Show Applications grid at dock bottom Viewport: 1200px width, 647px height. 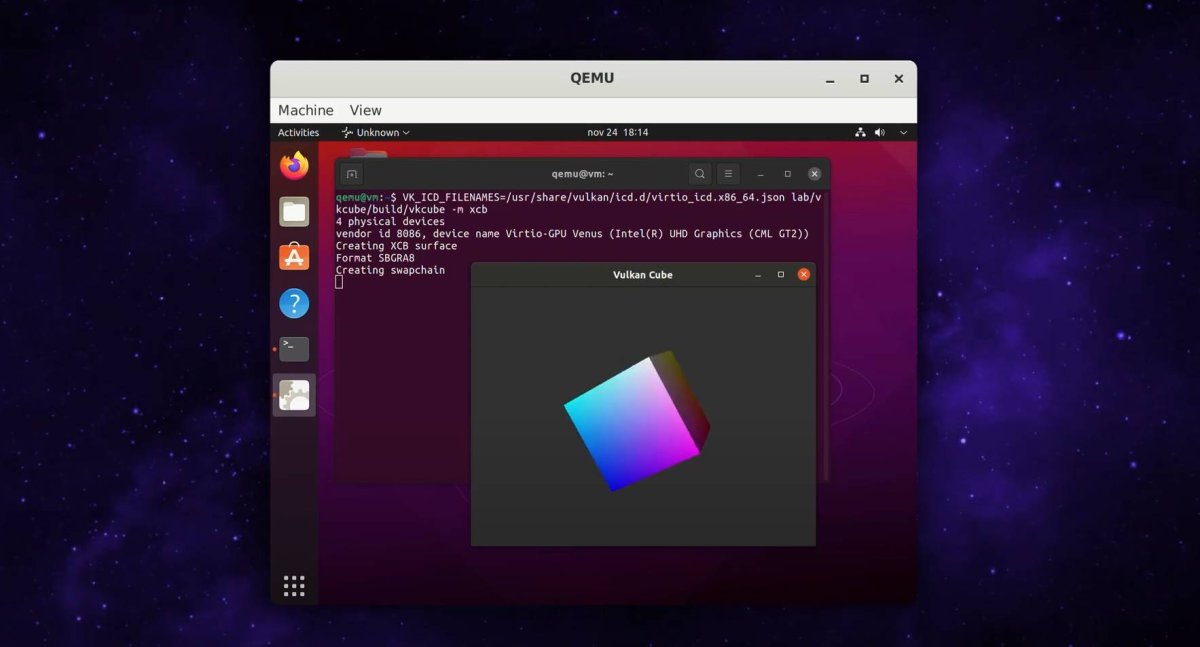(x=294, y=585)
